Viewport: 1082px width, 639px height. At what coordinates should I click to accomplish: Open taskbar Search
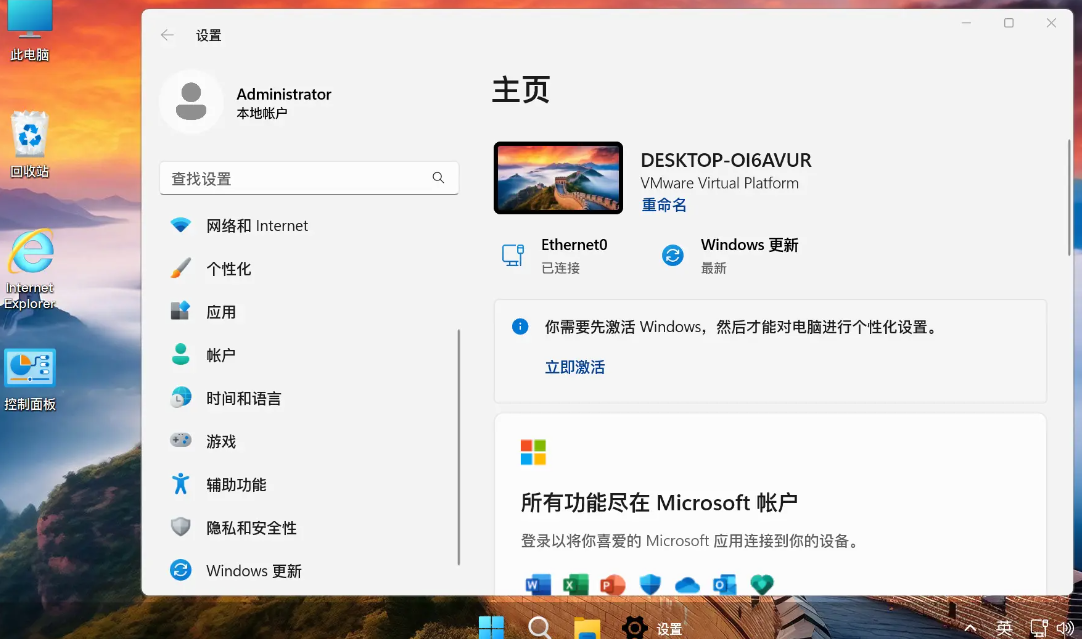click(x=539, y=627)
